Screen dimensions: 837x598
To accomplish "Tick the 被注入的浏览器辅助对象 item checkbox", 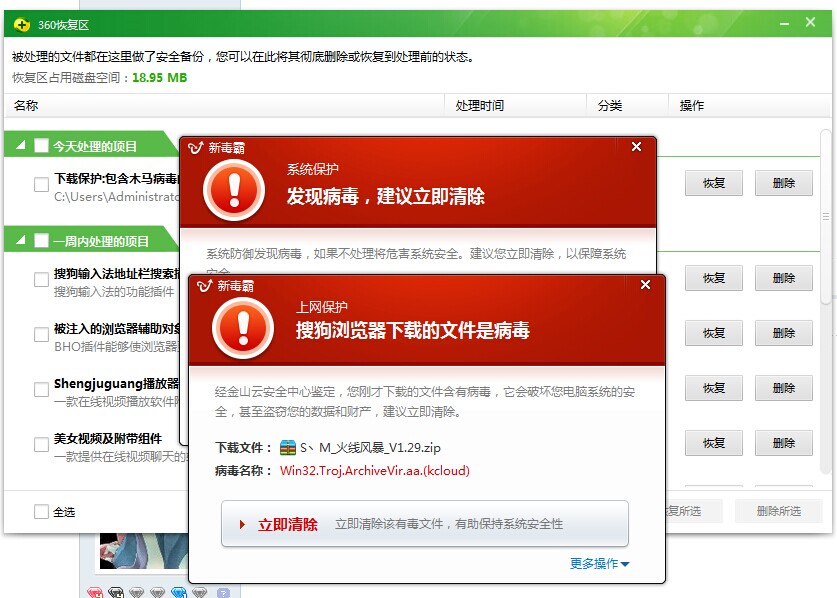I will point(41,334).
